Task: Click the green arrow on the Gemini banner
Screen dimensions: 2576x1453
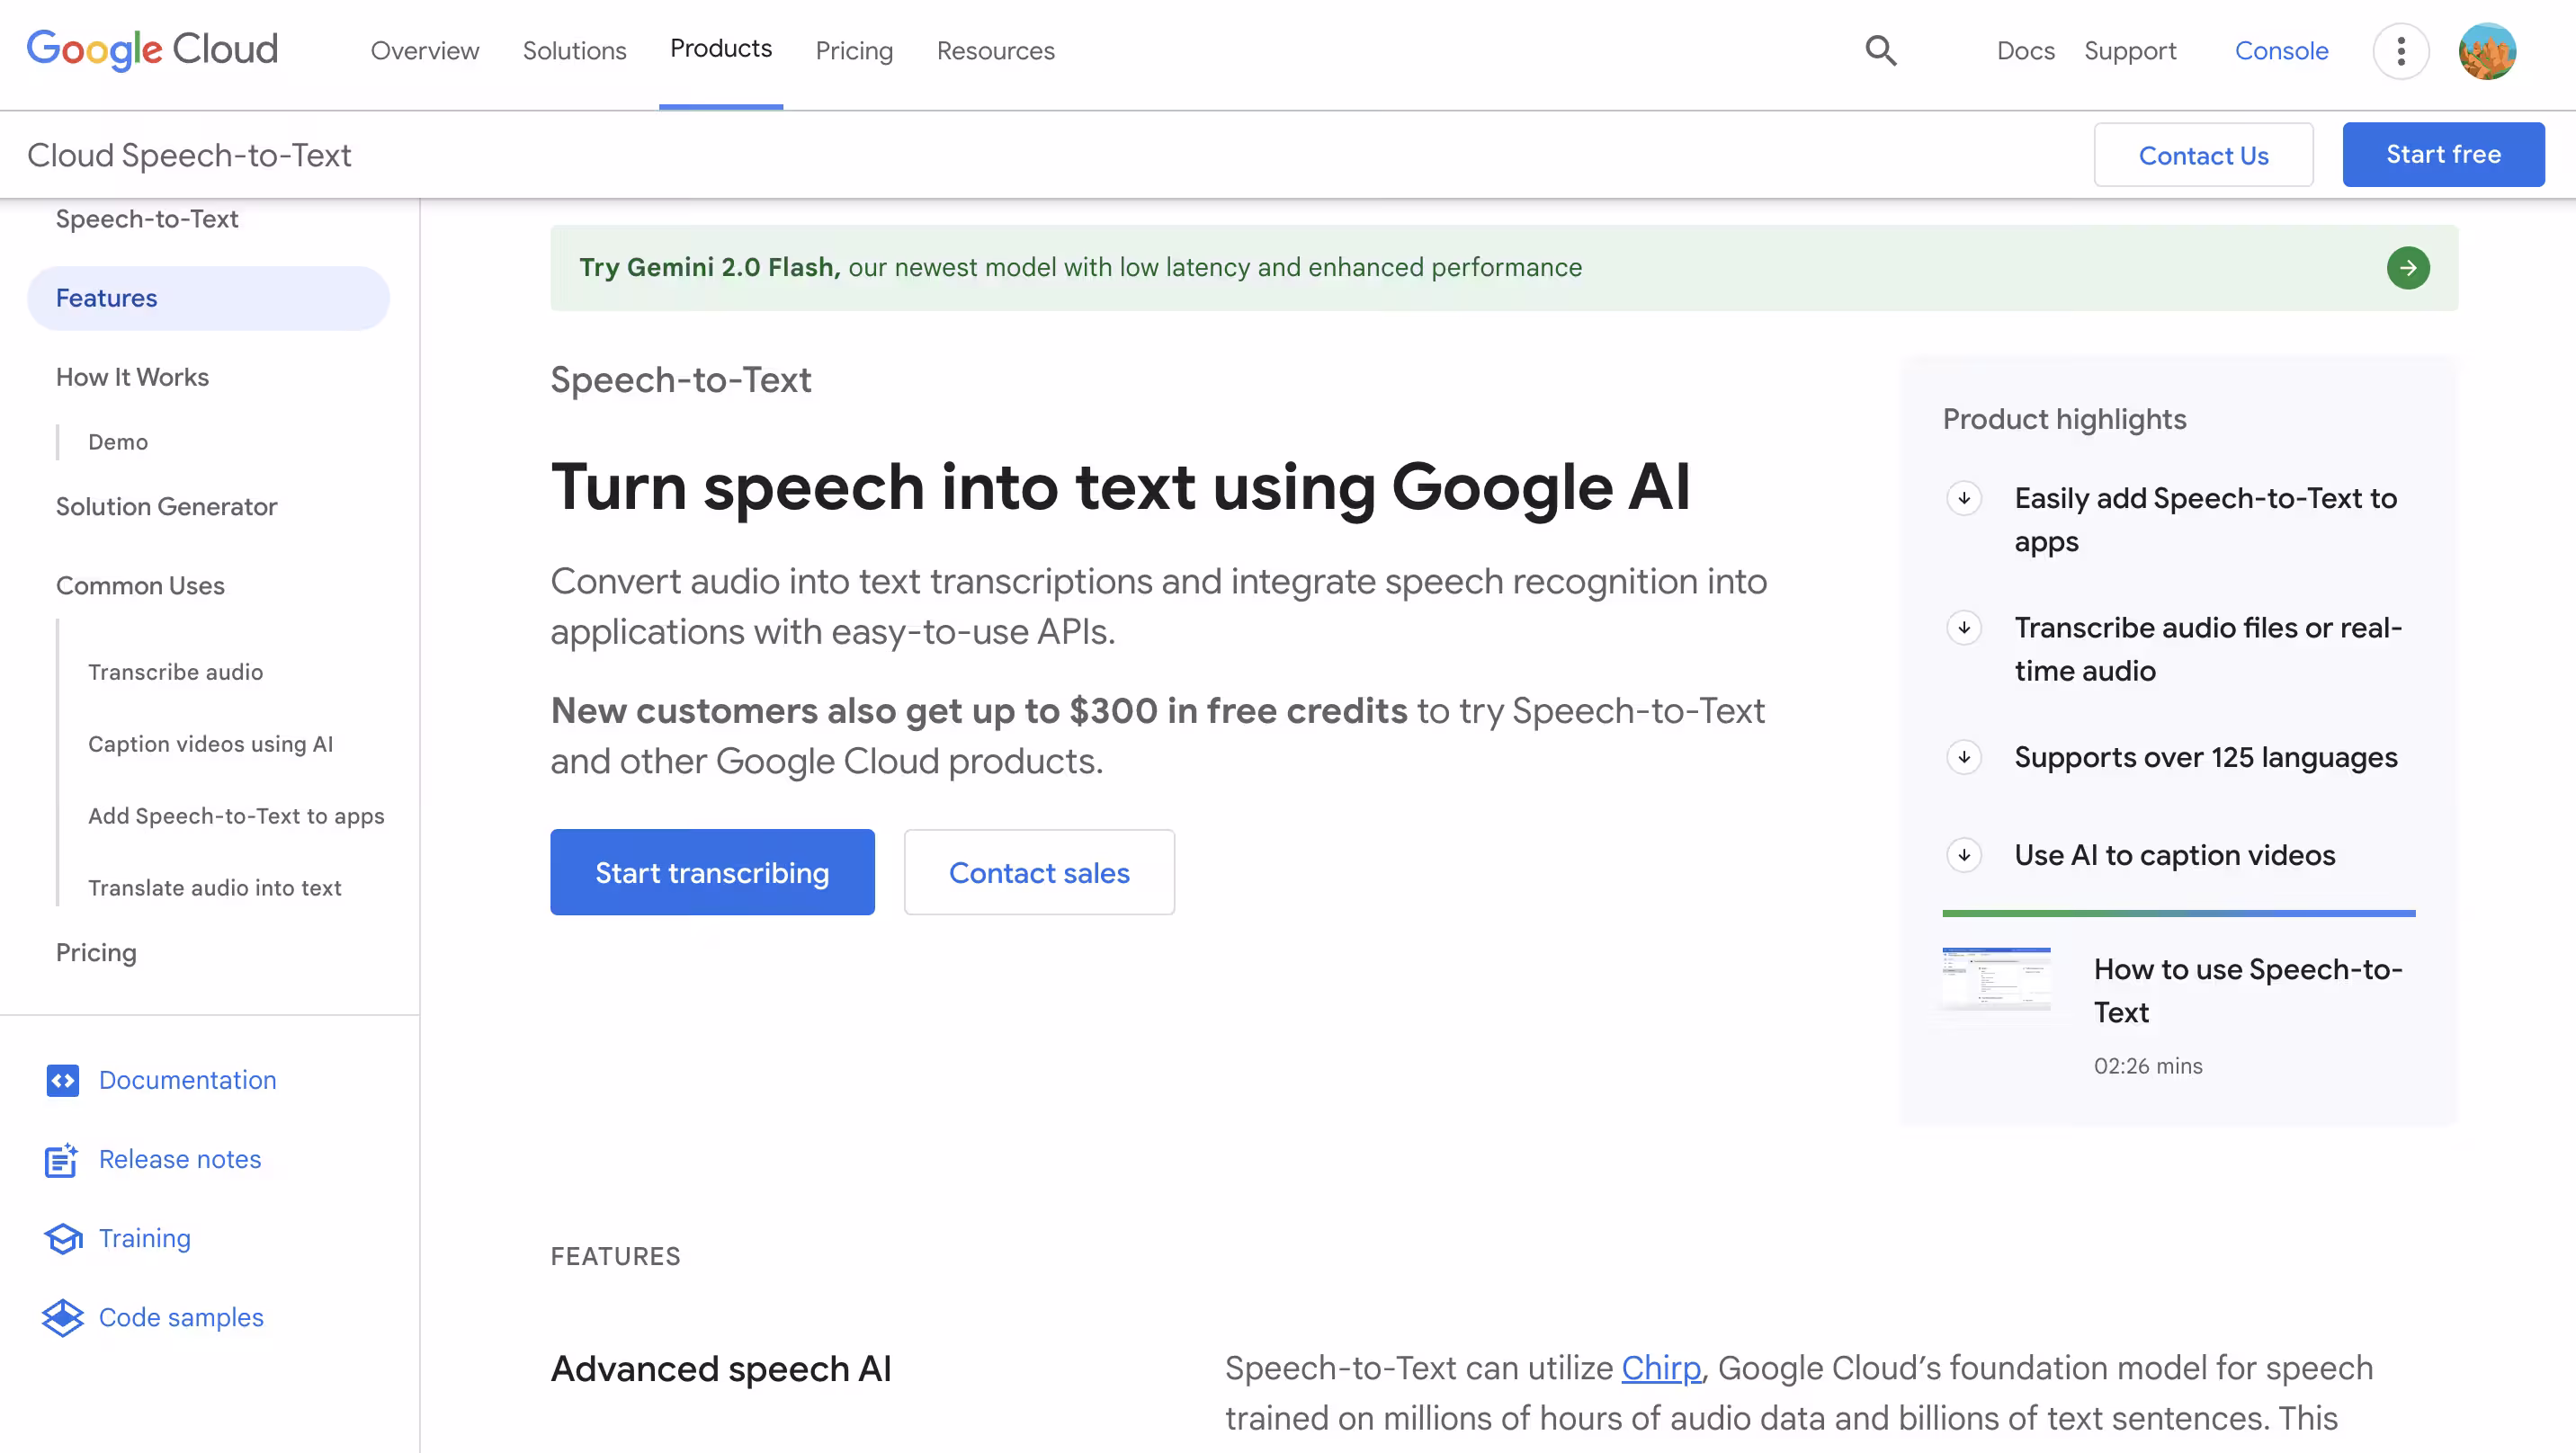Action: click(2408, 268)
